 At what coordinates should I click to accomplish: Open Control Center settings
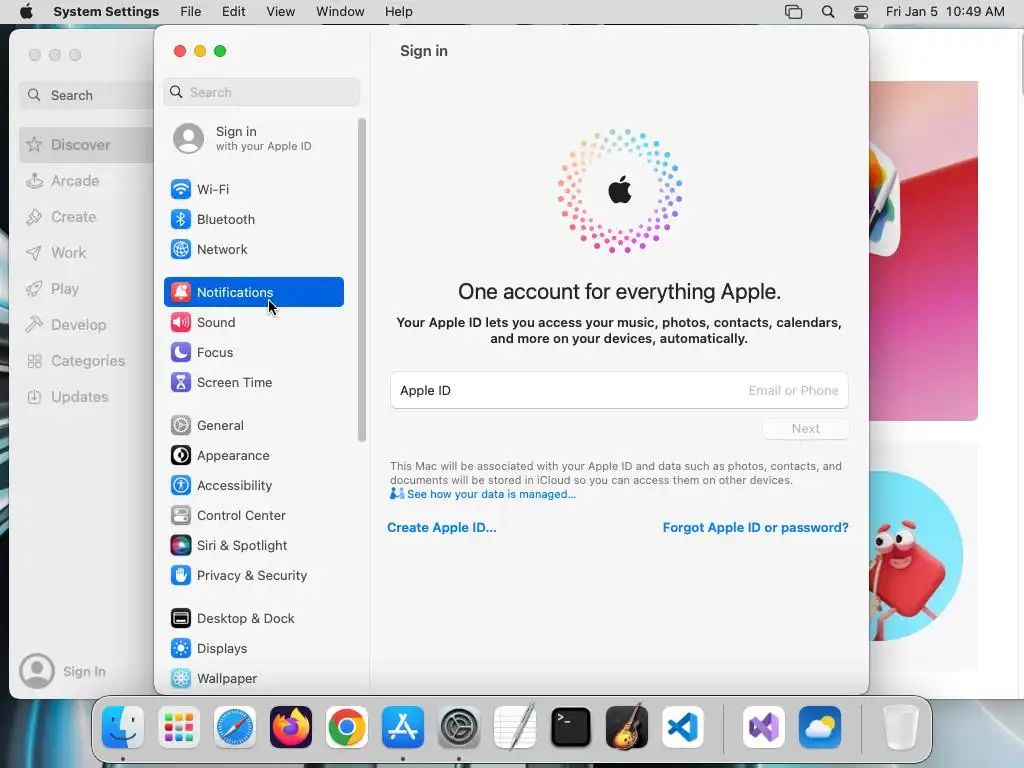click(253, 515)
